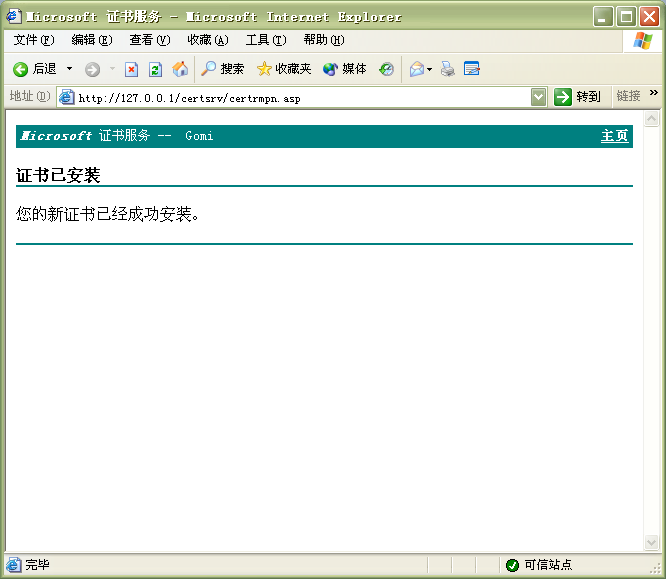
Task: Open the Media (媒体) button
Action: coord(344,69)
